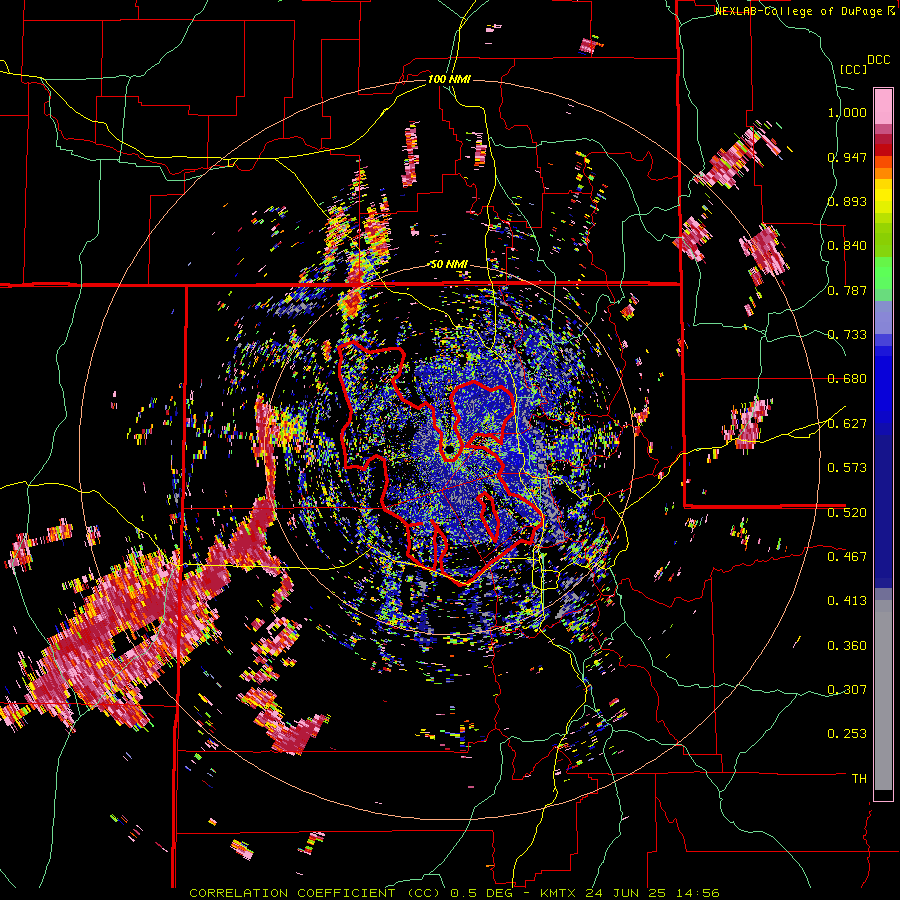Click the 0.787 legend value
900x900 pixels.
point(847,290)
